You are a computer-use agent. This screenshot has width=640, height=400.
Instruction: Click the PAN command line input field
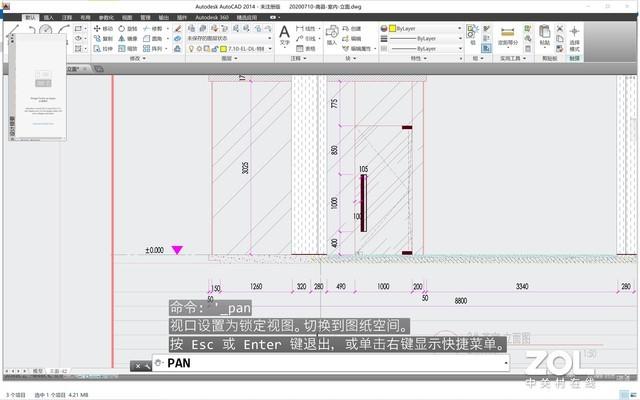click(x=331, y=363)
